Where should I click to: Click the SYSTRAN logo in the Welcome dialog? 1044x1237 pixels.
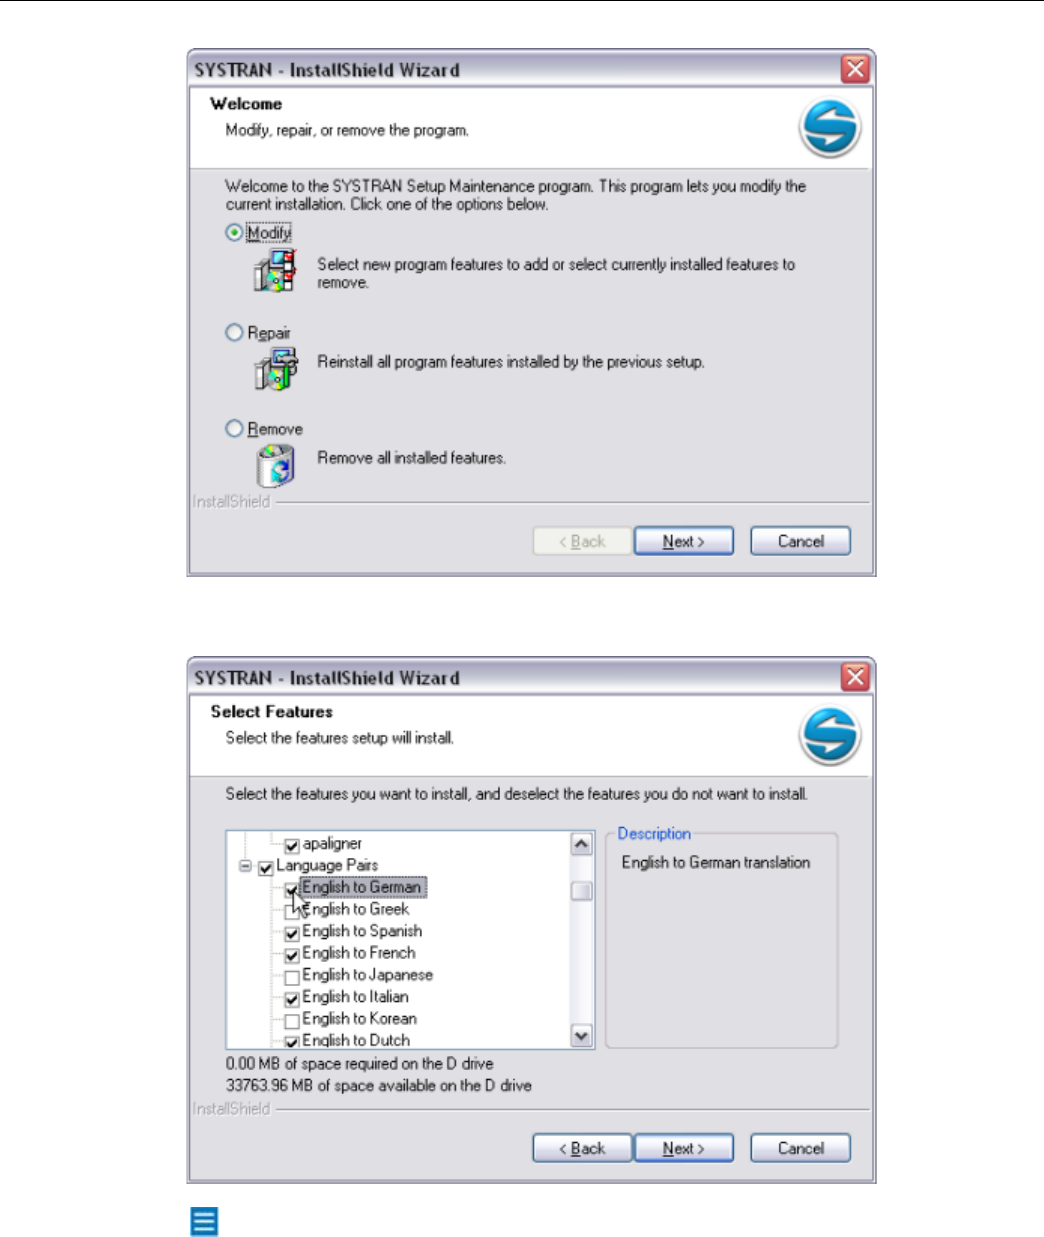coord(830,128)
